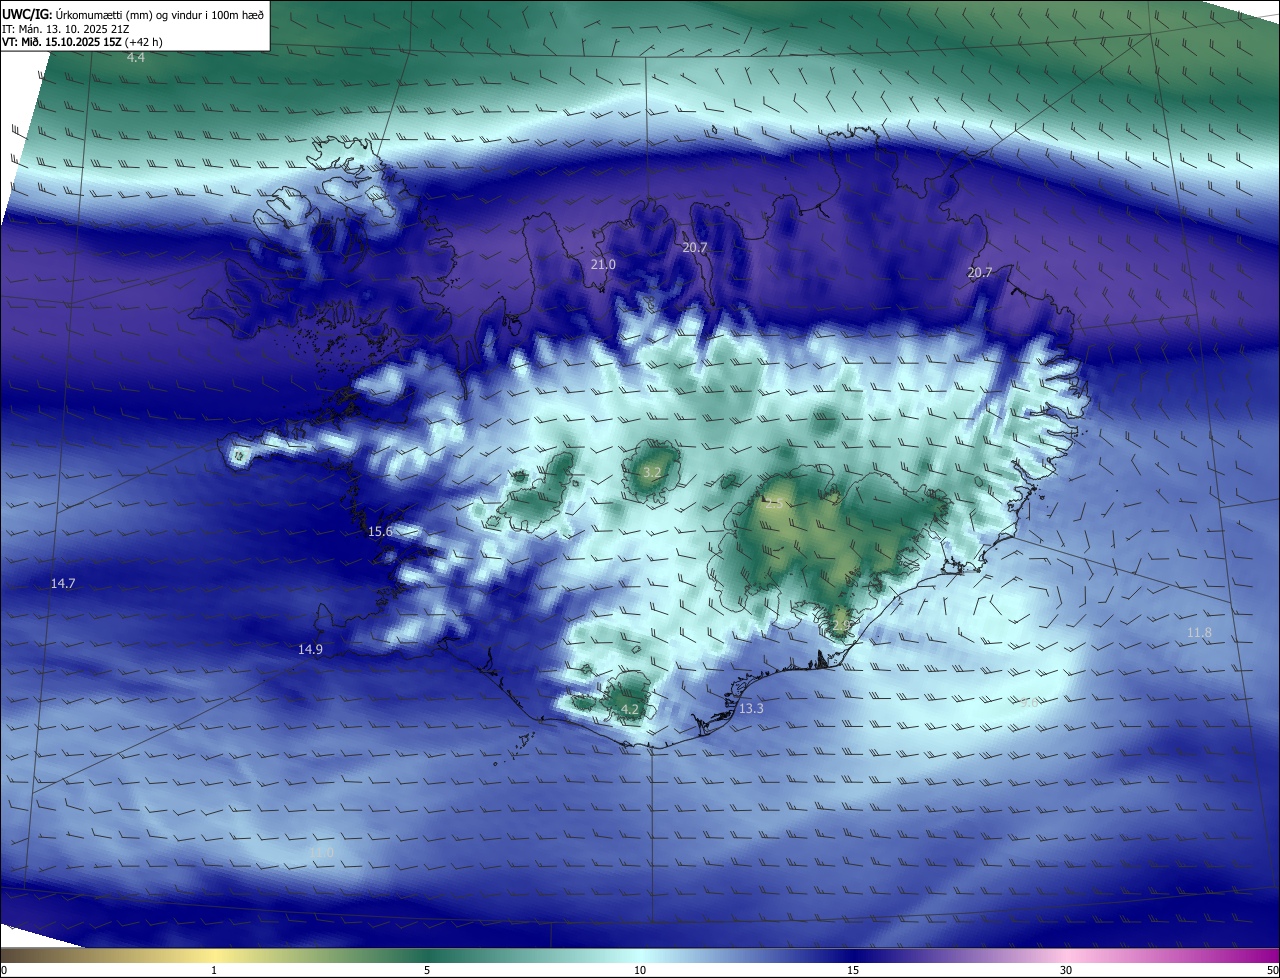Pick the dark green color bar segment above 5
1280x978 pixels.
(x=427, y=955)
